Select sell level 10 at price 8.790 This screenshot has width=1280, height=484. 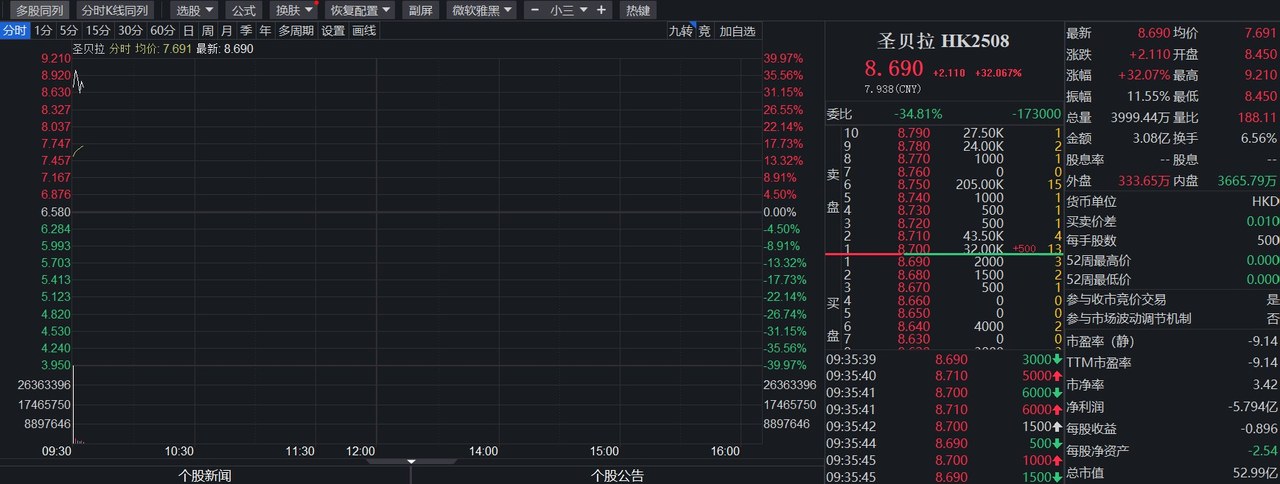[943, 133]
